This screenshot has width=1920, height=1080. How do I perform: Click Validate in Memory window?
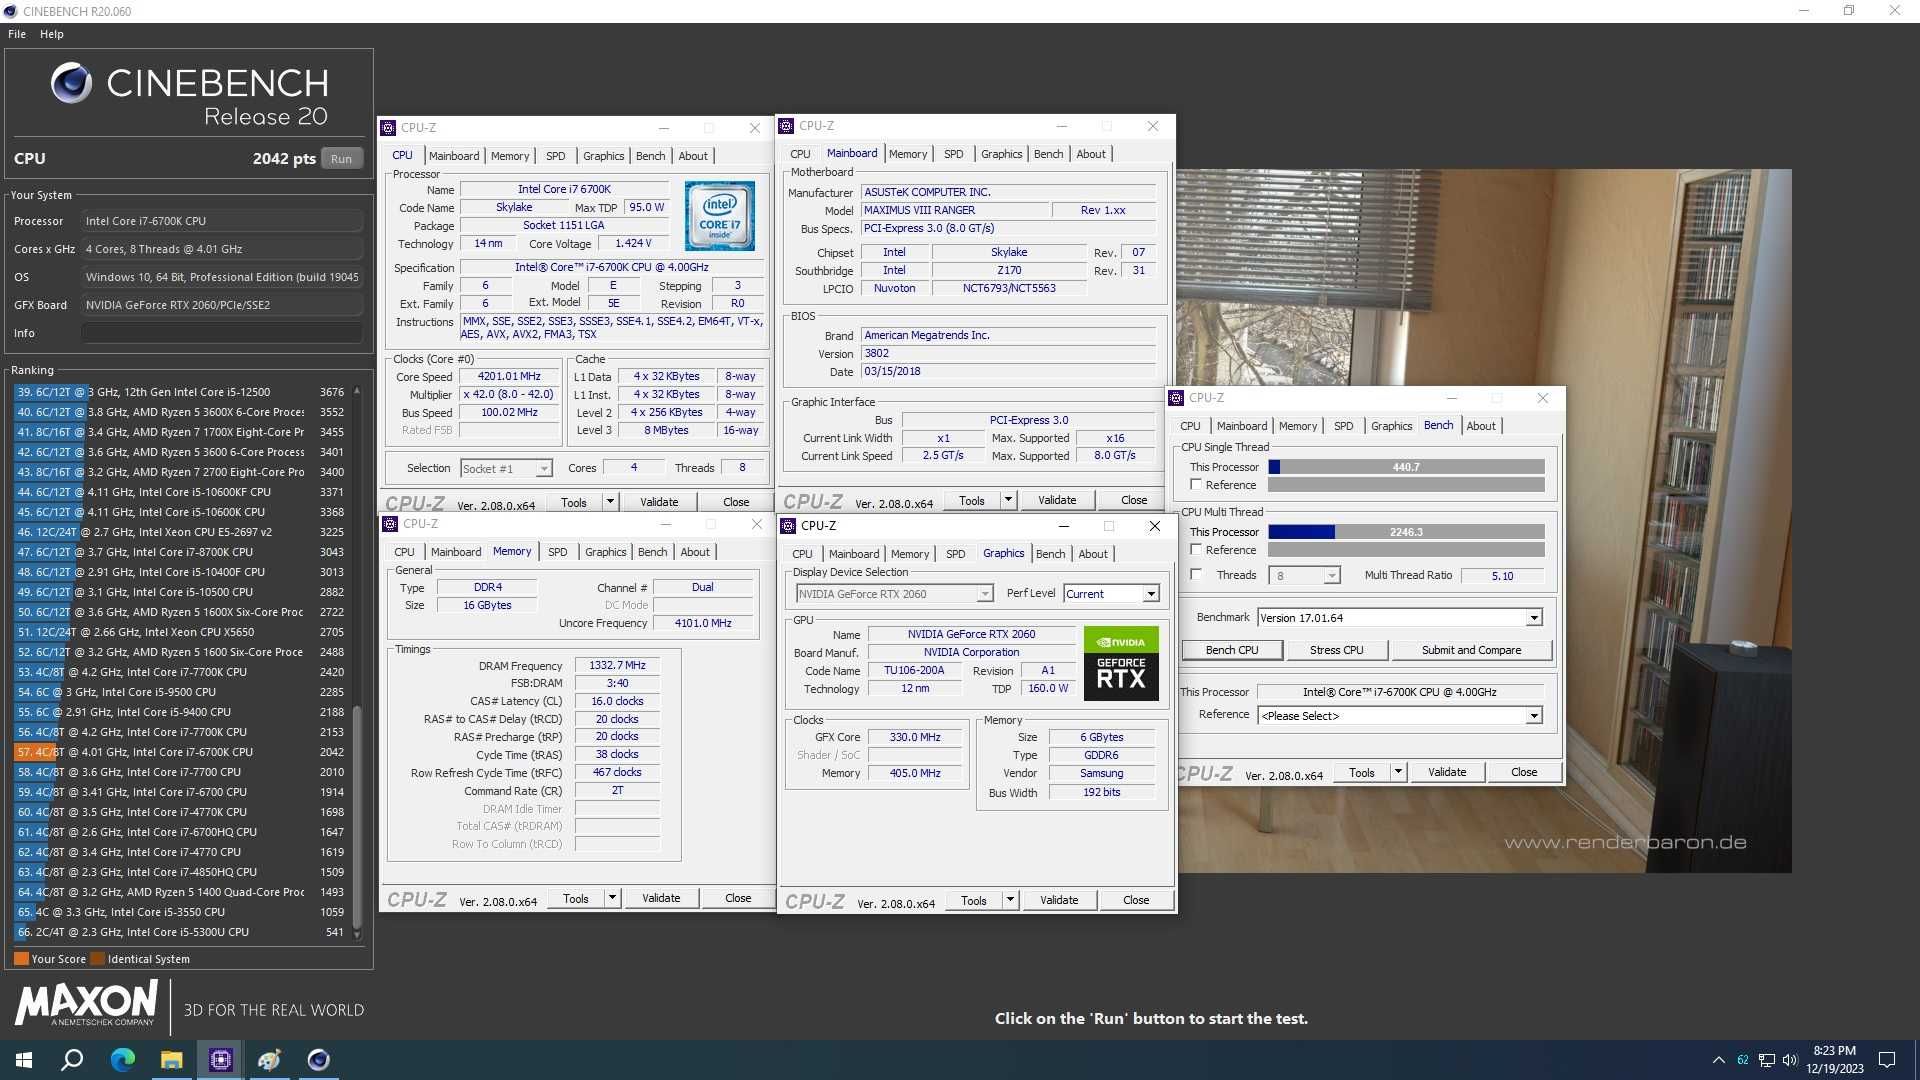(x=660, y=898)
